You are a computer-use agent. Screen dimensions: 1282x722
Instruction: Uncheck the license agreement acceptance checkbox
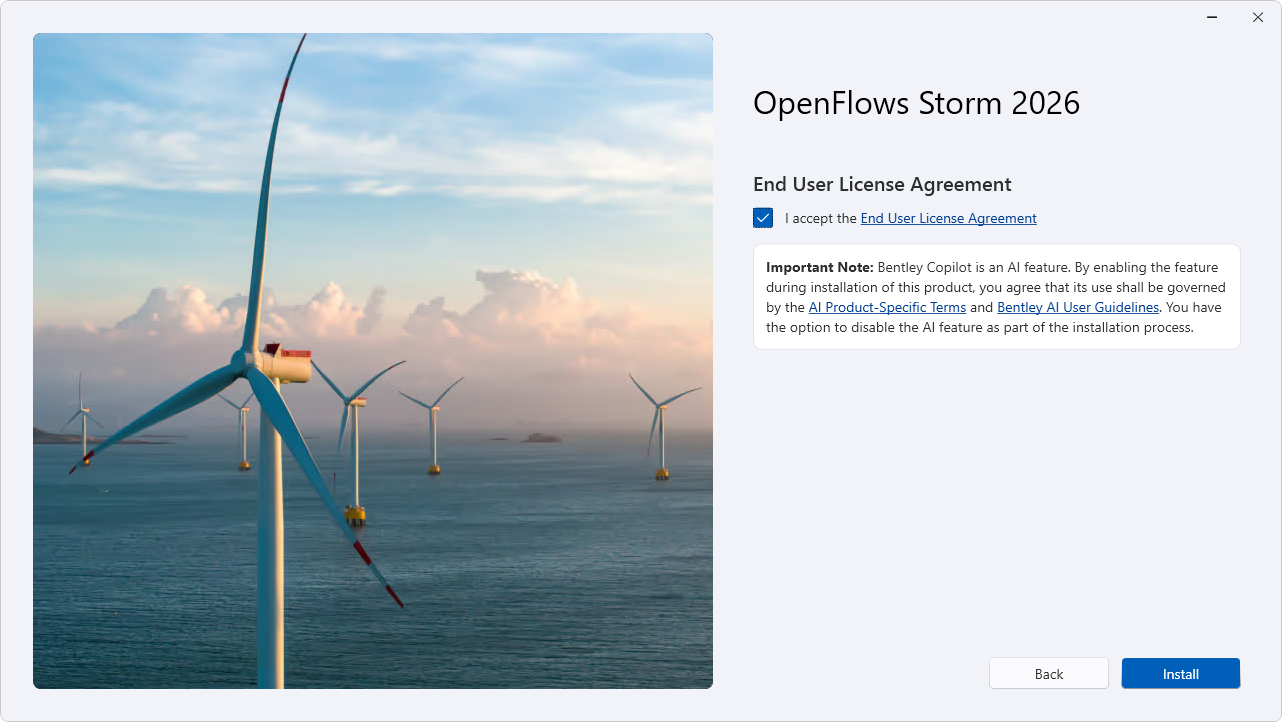coord(763,218)
